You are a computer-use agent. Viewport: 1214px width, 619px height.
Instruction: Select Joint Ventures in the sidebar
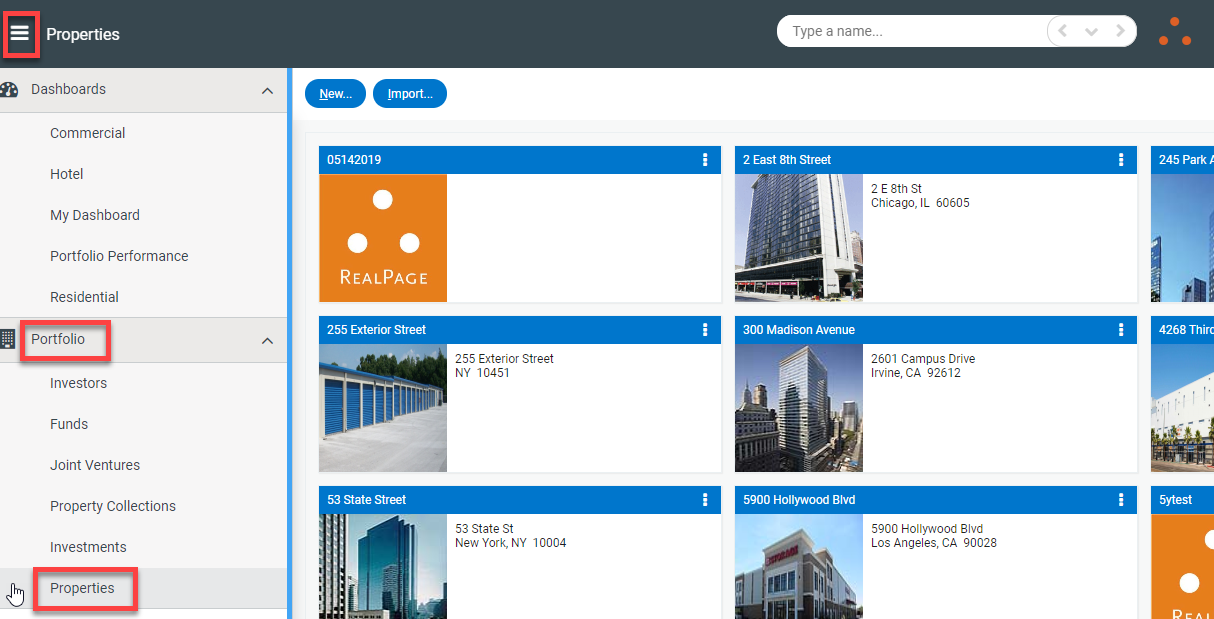coord(95,465)
